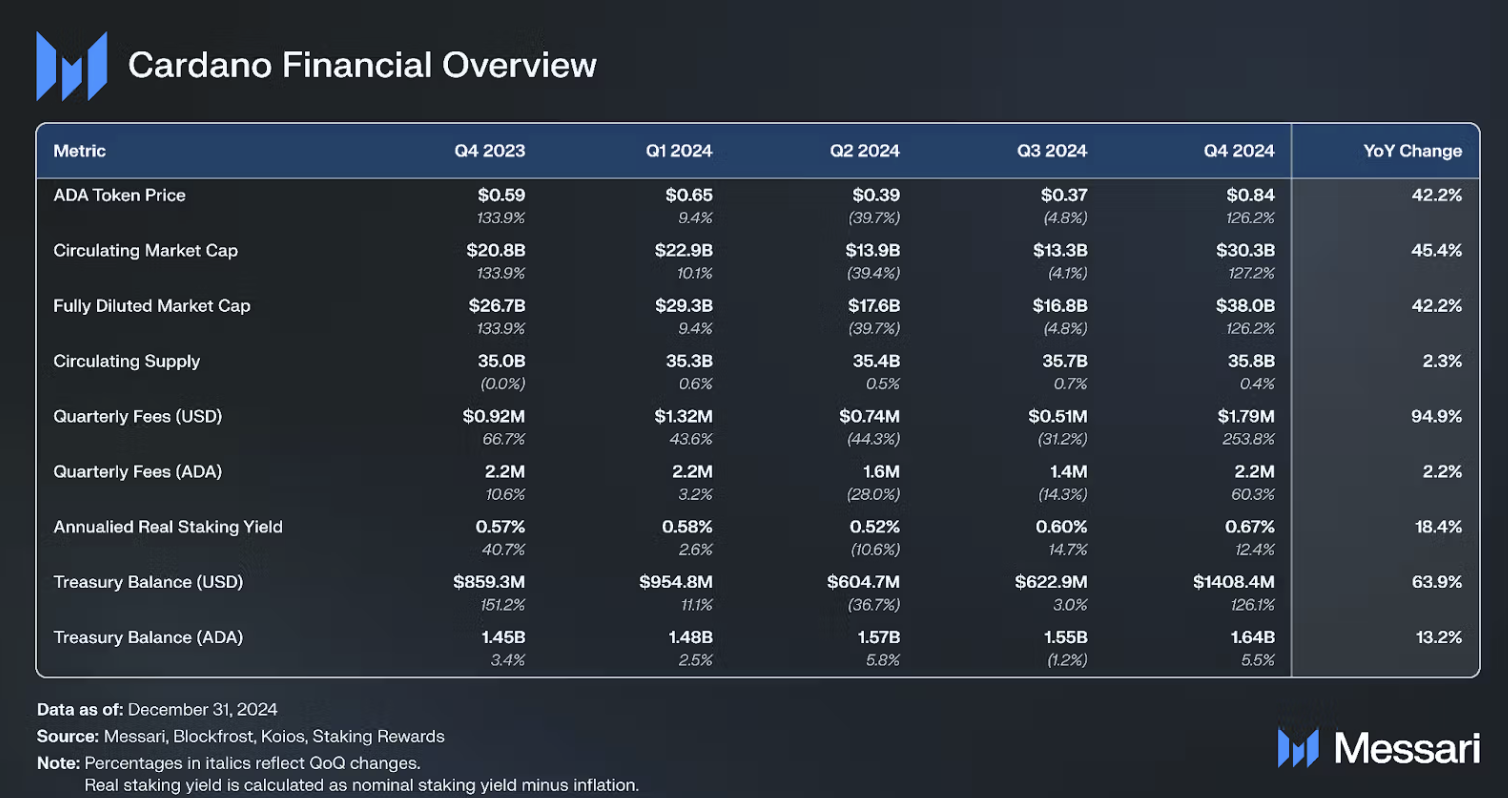The image size is (1508, 798).
Task: Click the $1408.4M treasury balance value
Action: 1233,582
